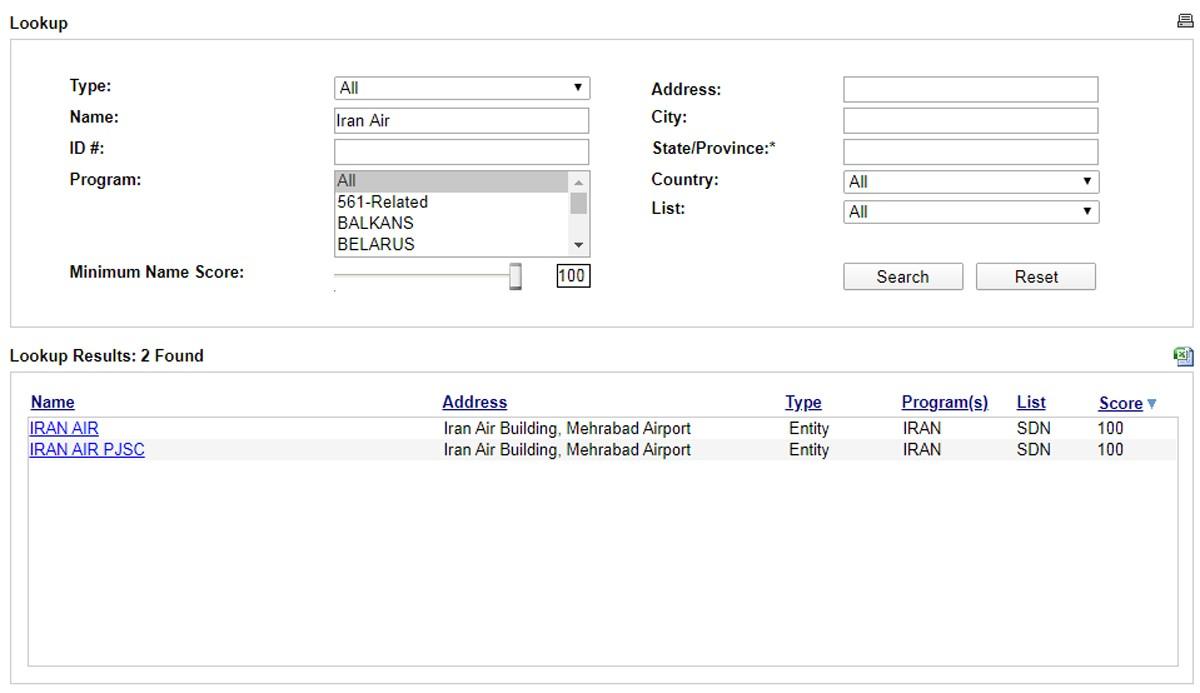Click the Score sort descending arrow

(x=1152, y=404)
